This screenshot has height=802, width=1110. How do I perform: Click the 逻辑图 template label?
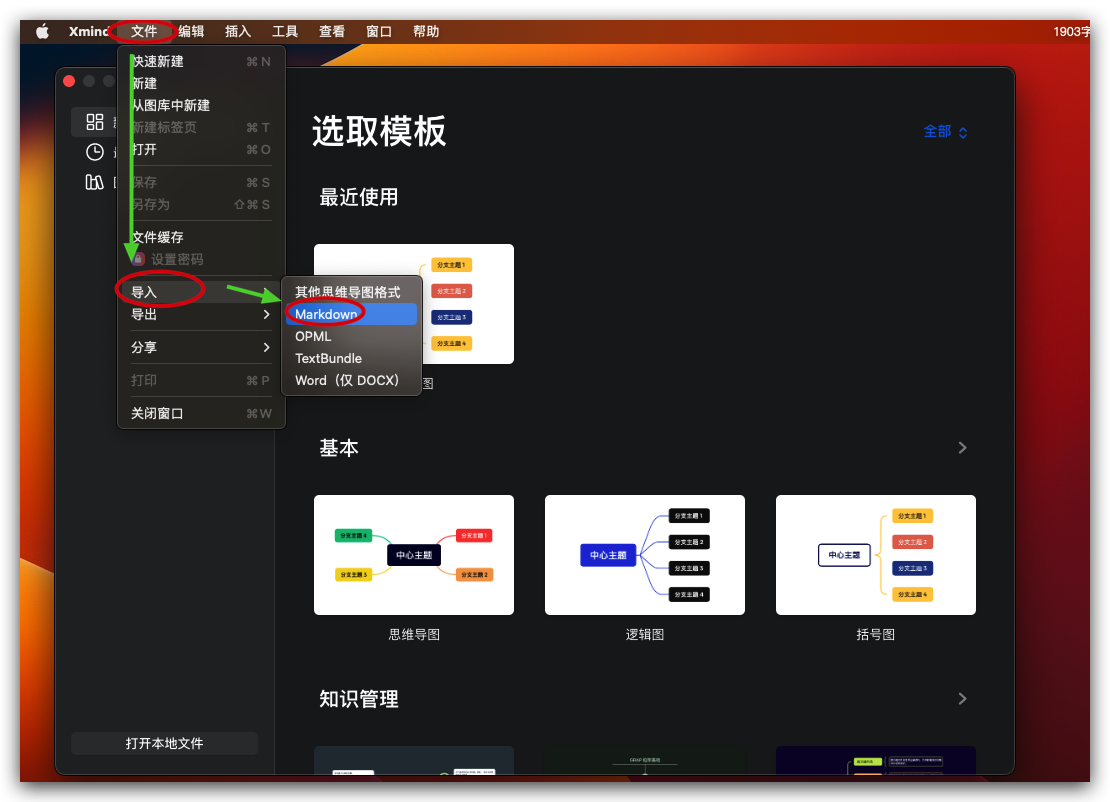coord(645,635)
